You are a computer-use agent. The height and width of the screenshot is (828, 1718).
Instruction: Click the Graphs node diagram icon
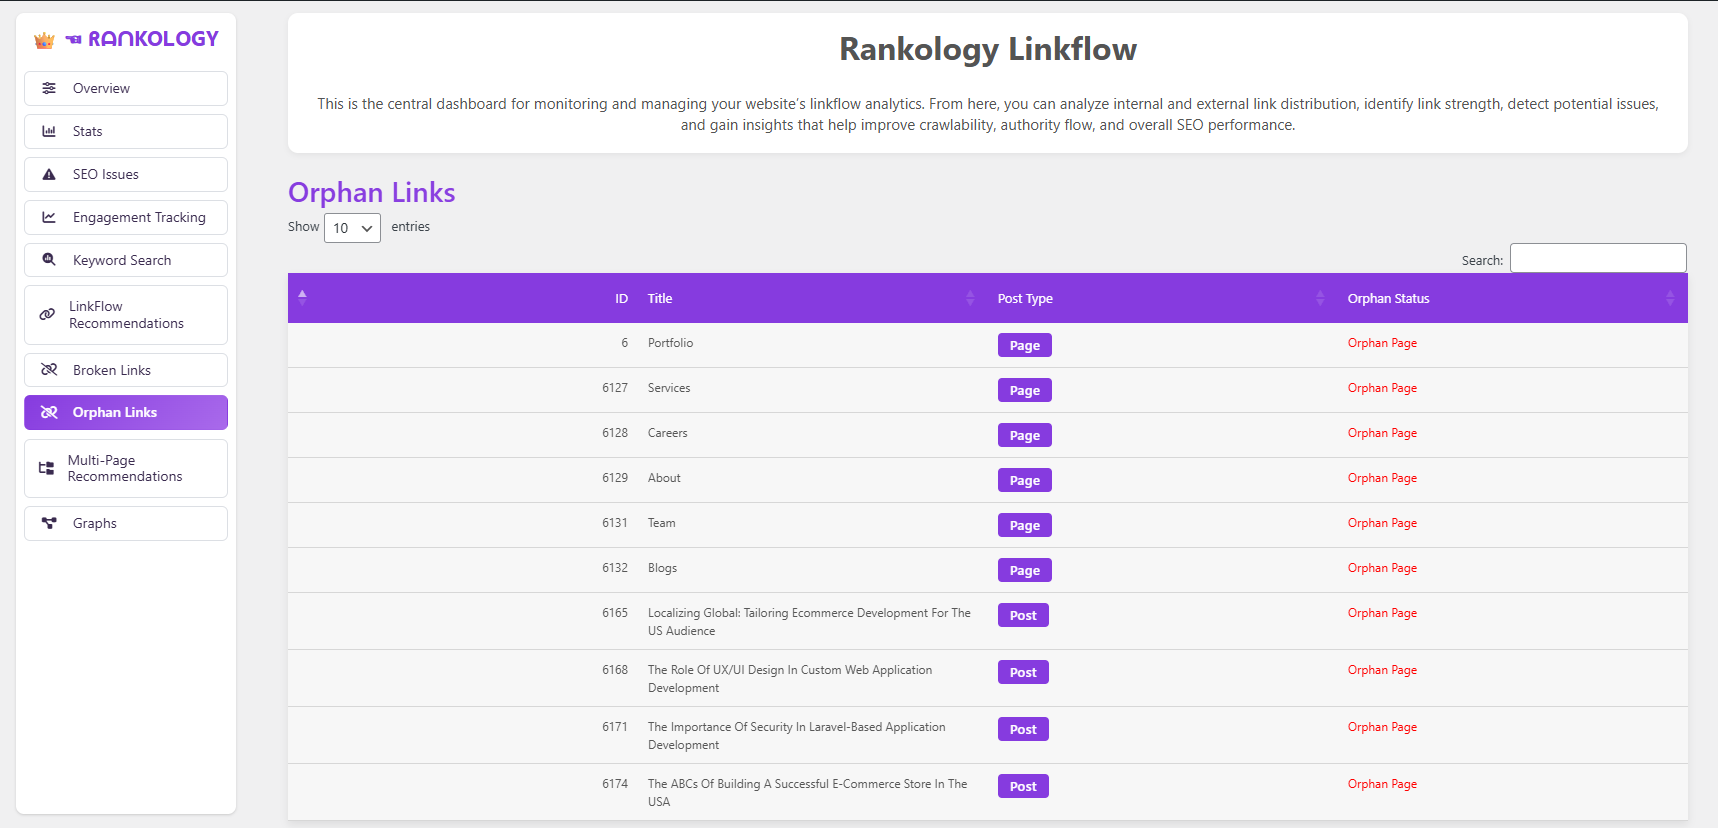point(49,523)
